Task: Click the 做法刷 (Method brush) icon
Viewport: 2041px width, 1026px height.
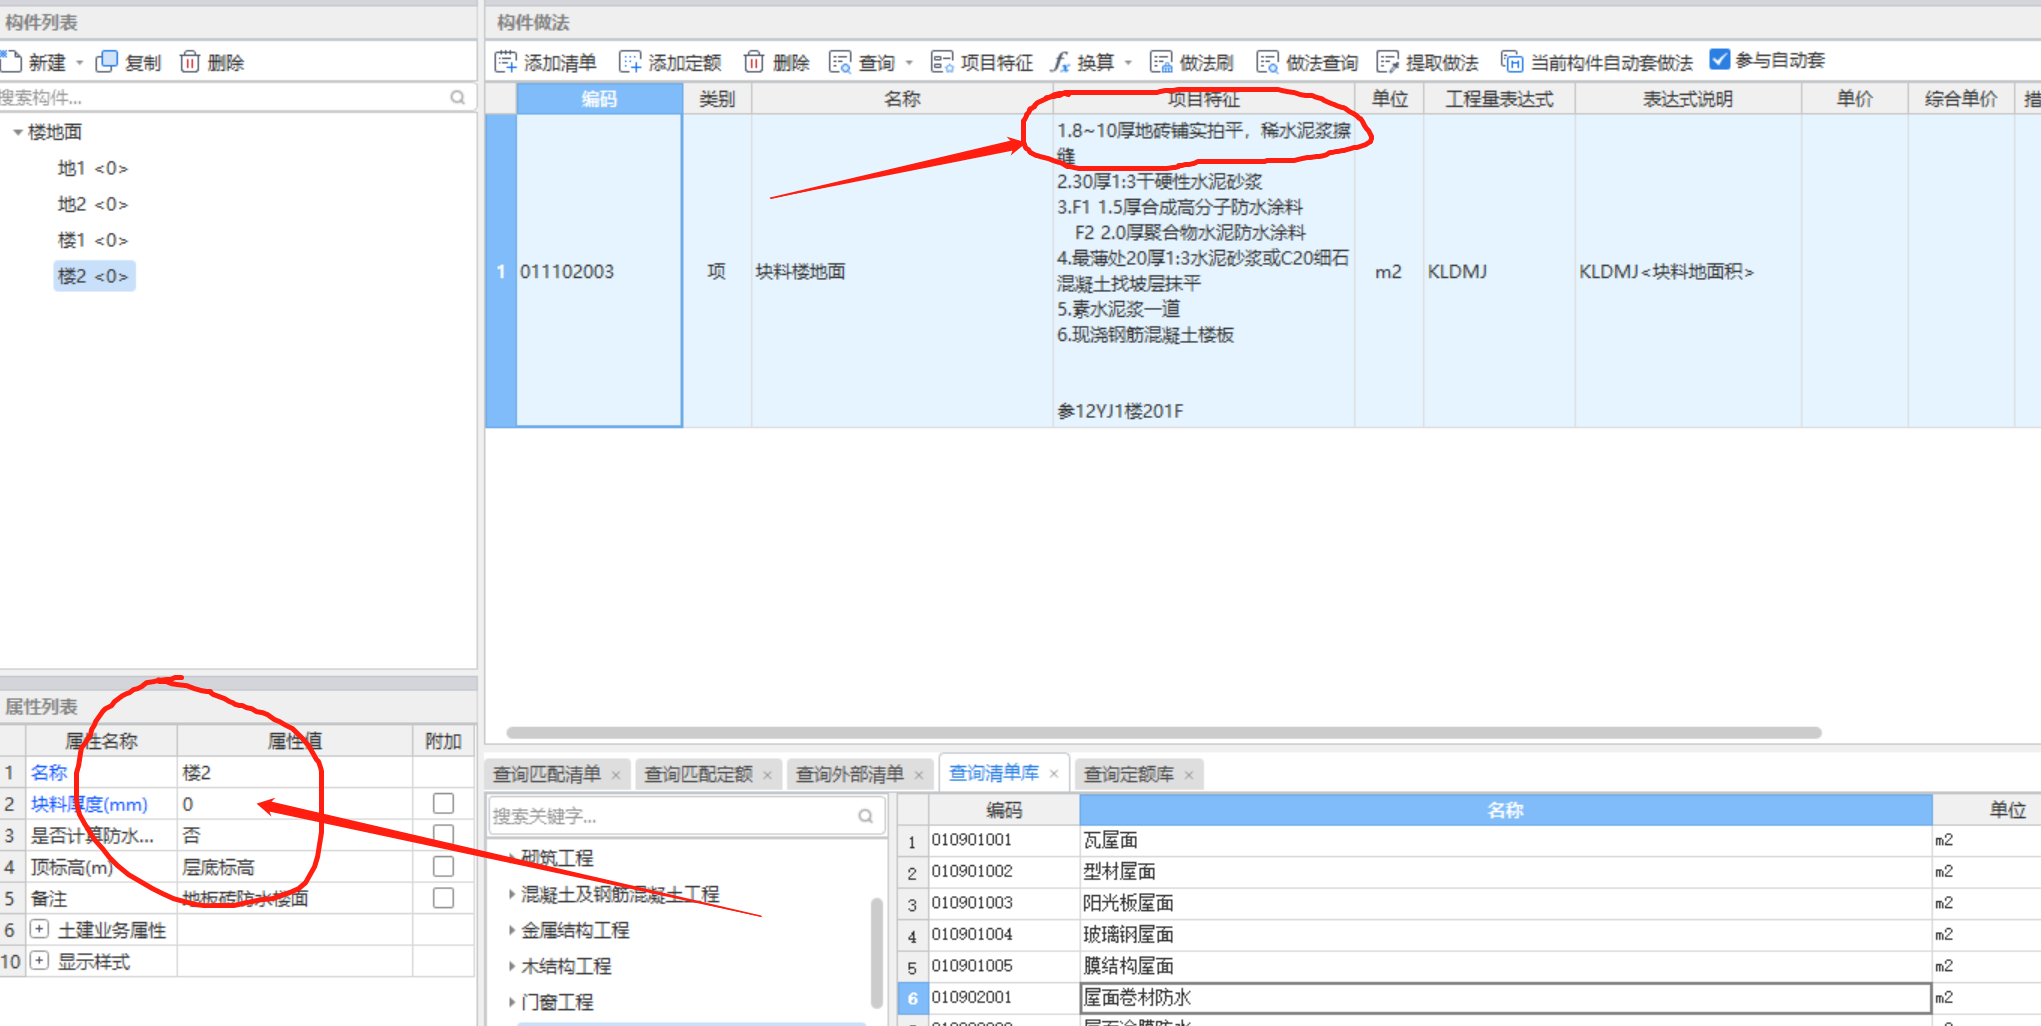Action: click(1161, 62)
